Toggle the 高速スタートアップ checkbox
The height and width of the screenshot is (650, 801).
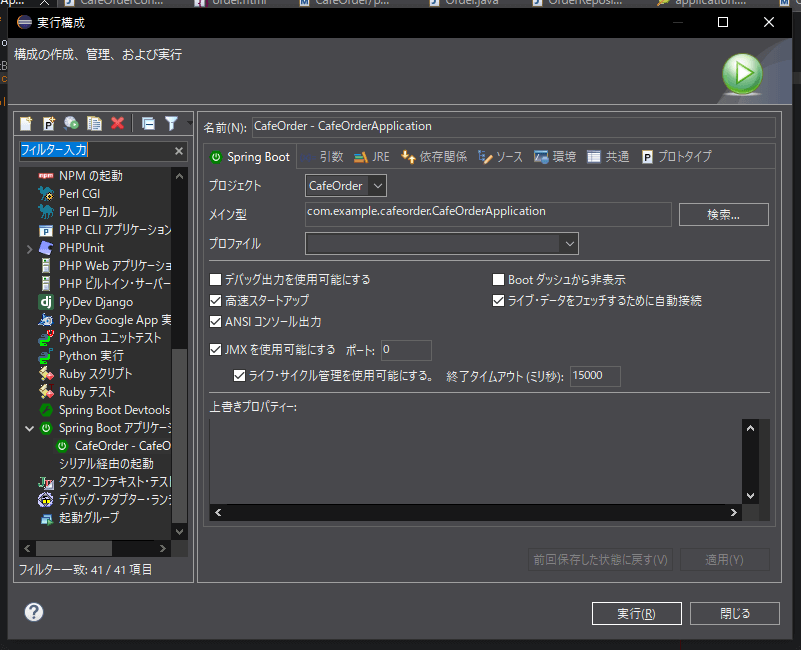[x=216, y=300]
